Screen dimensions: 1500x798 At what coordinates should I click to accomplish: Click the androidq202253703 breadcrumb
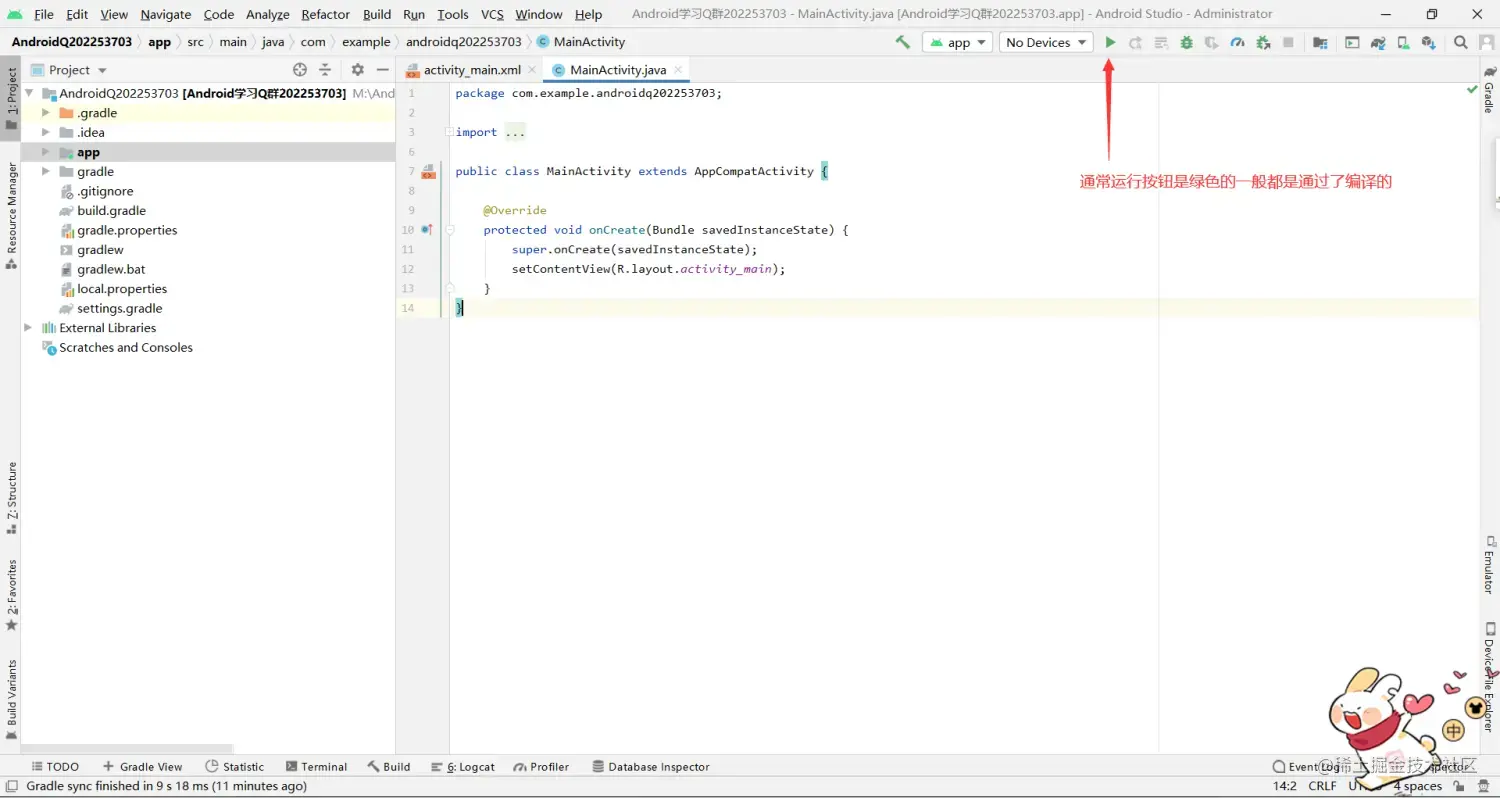463,42
